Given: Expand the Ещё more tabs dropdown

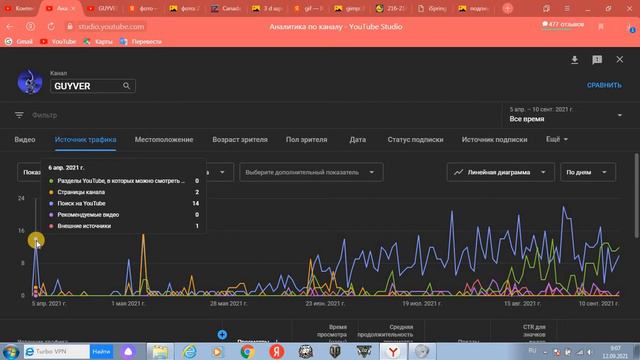Looking at the screenshot, I should [557, 140].
